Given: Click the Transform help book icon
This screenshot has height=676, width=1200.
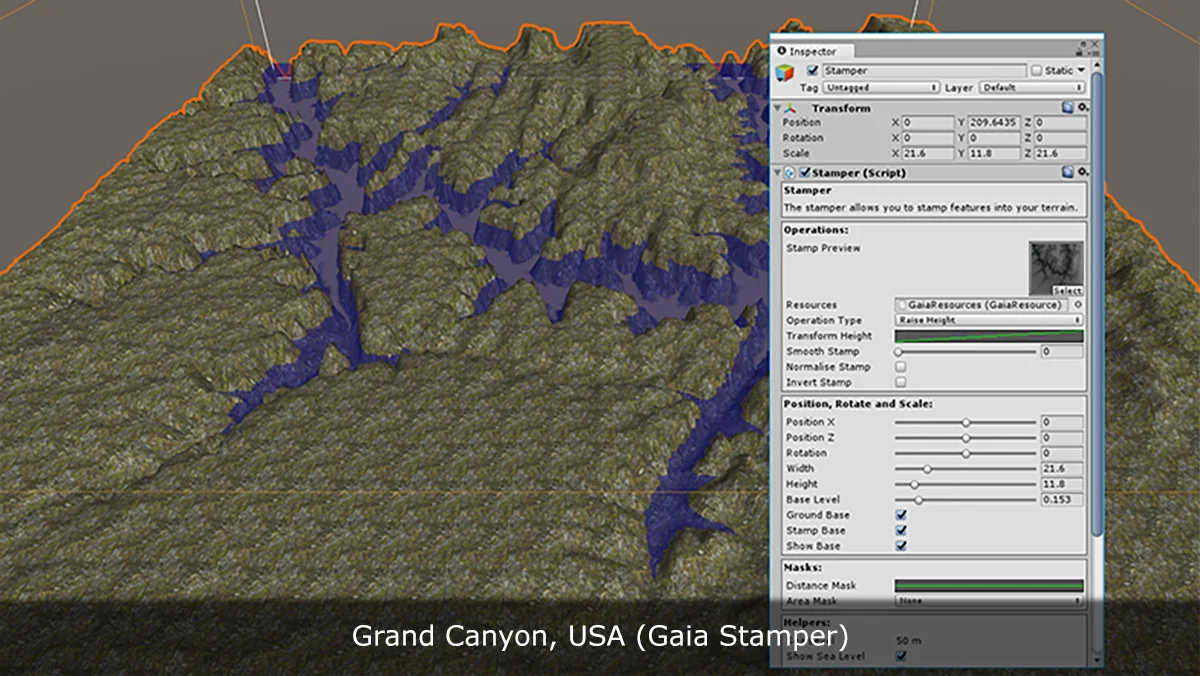Looking at the screenshot, I should pos(1067,107).
